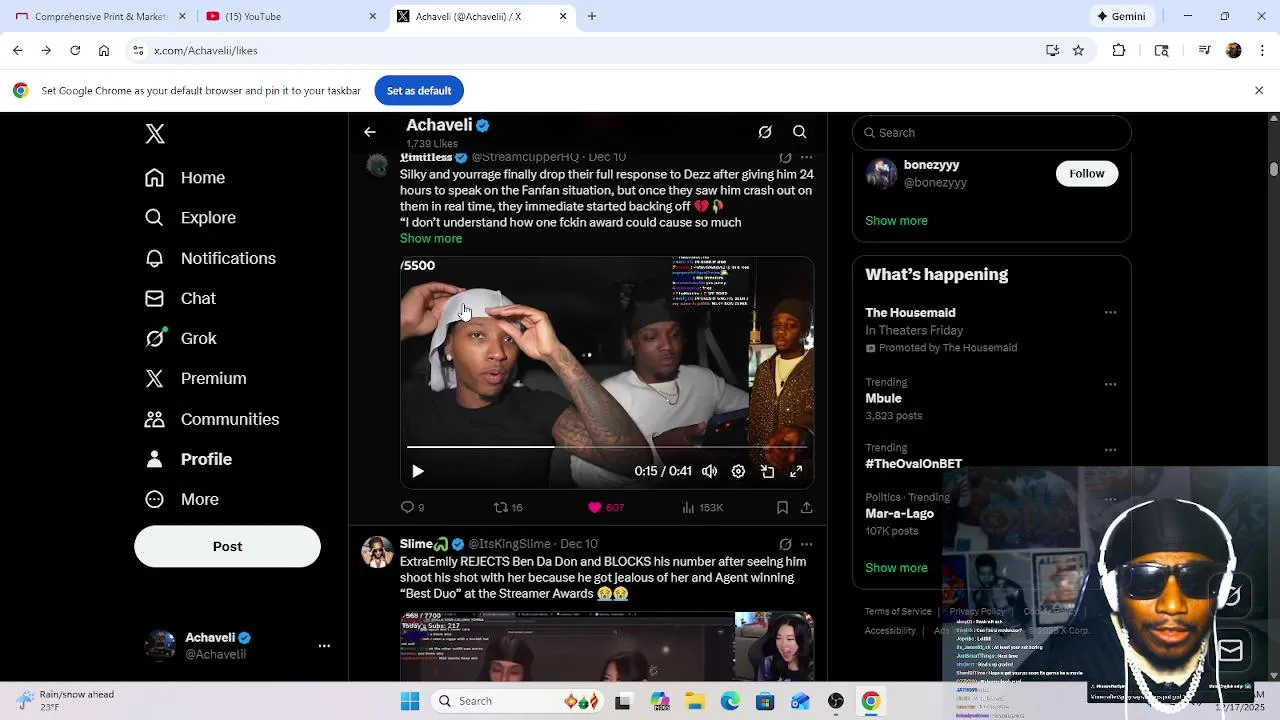Open options for #TheOvalOnBET trend
1280x720 pixels.
point(1110,450)
